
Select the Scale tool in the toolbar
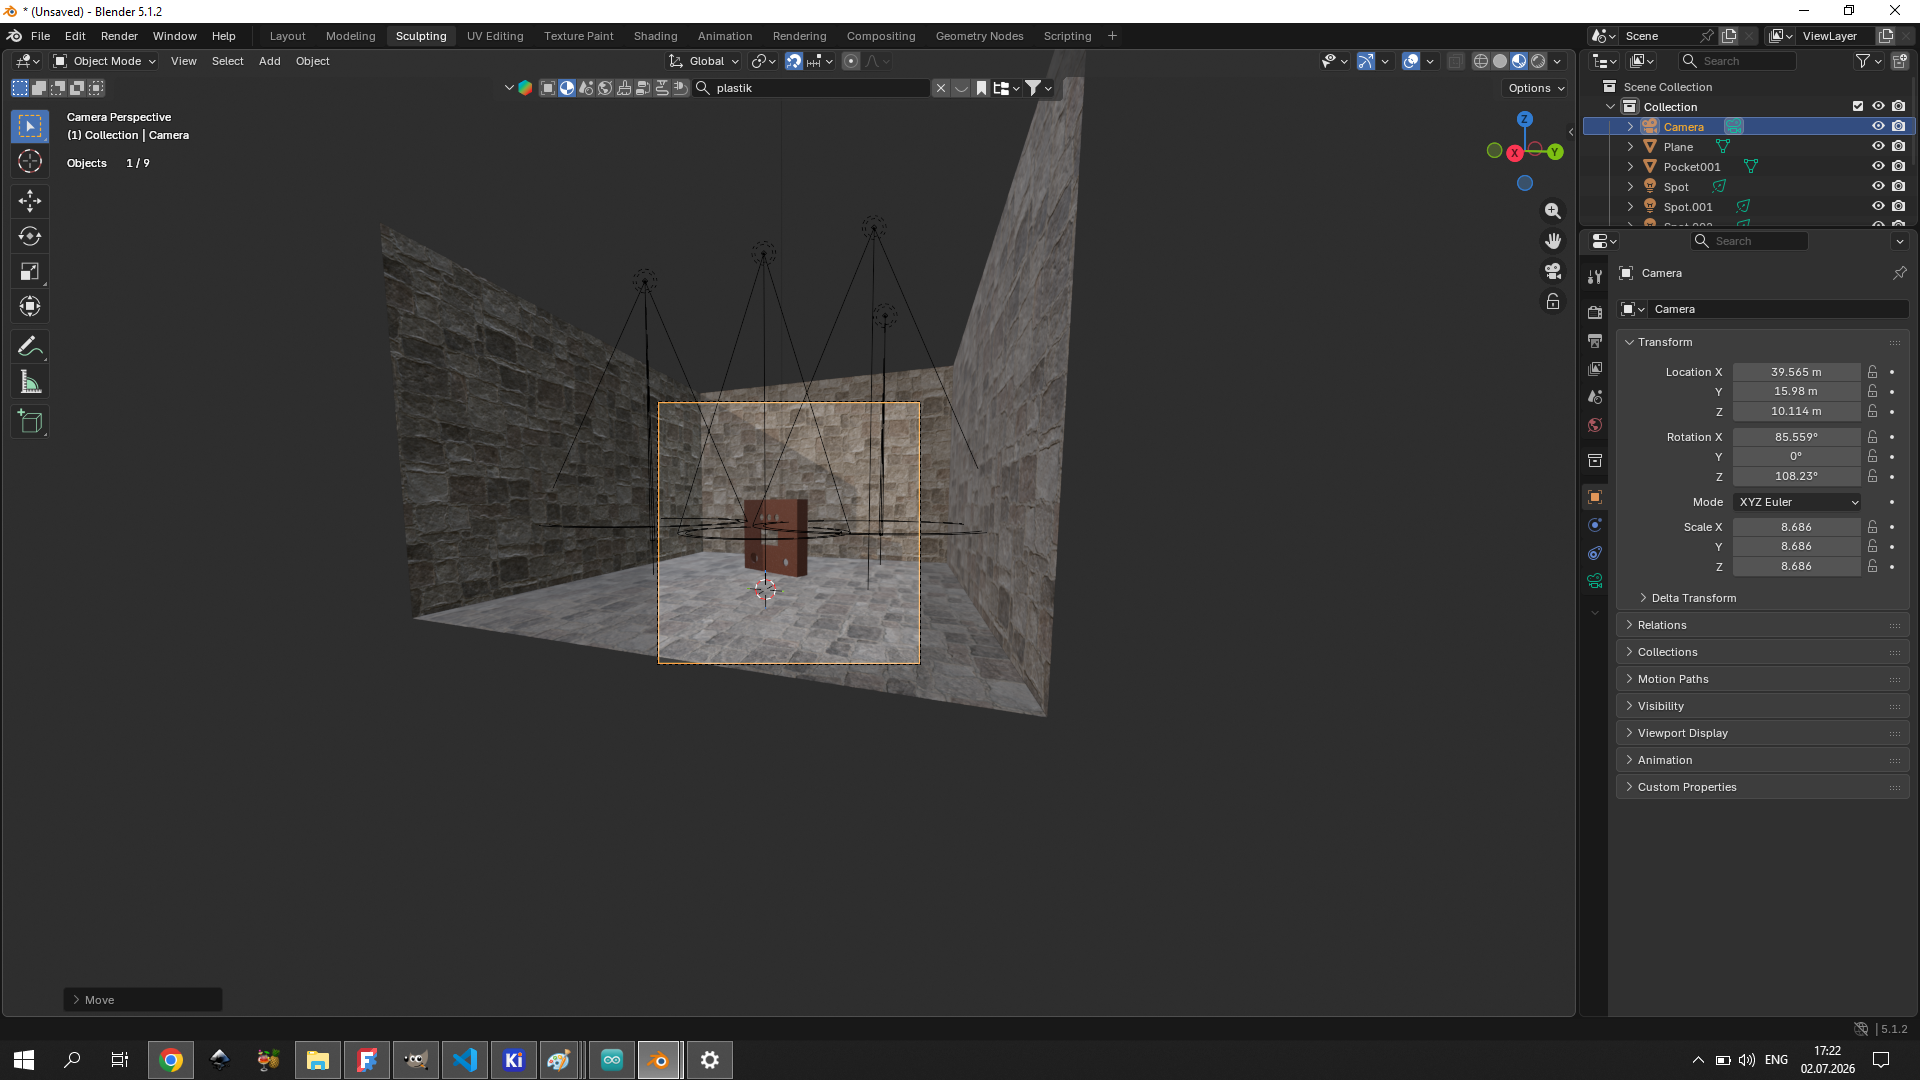[x=30, y=271]
